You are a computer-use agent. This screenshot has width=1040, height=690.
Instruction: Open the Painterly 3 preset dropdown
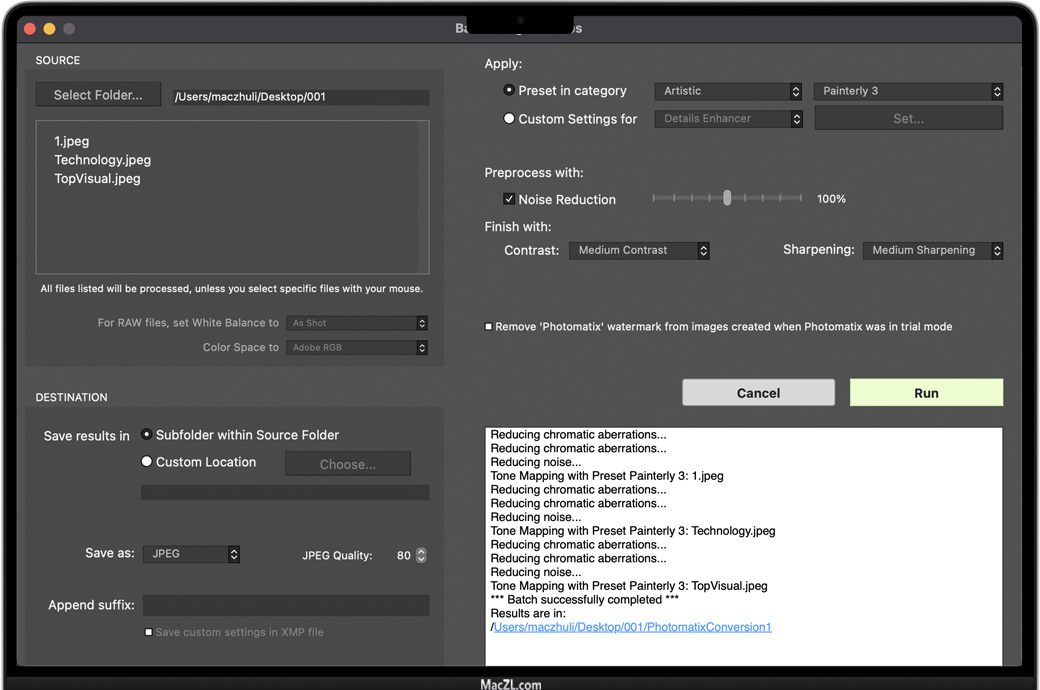coord(908,91)
